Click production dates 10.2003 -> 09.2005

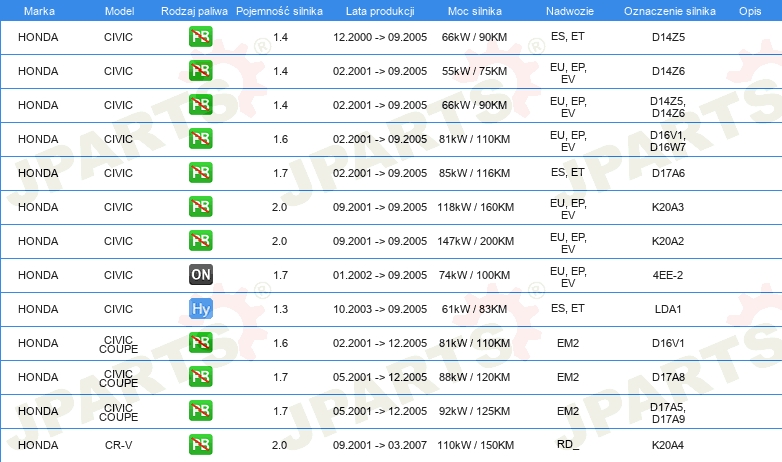(x=380, y=309)
